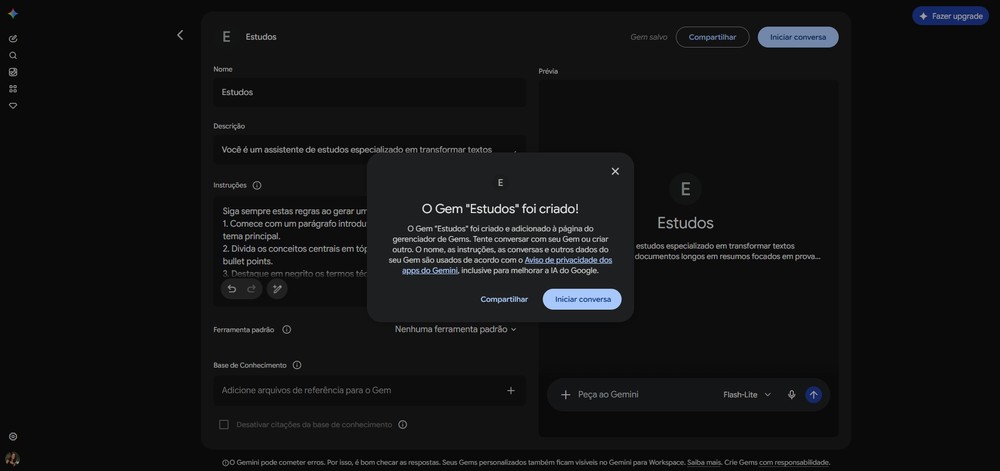The height and width of the screenshot is (471, 1000).
Task: Open the attachment plus in preview prompt
Action: pyautogui.click(x=565, y=395)
